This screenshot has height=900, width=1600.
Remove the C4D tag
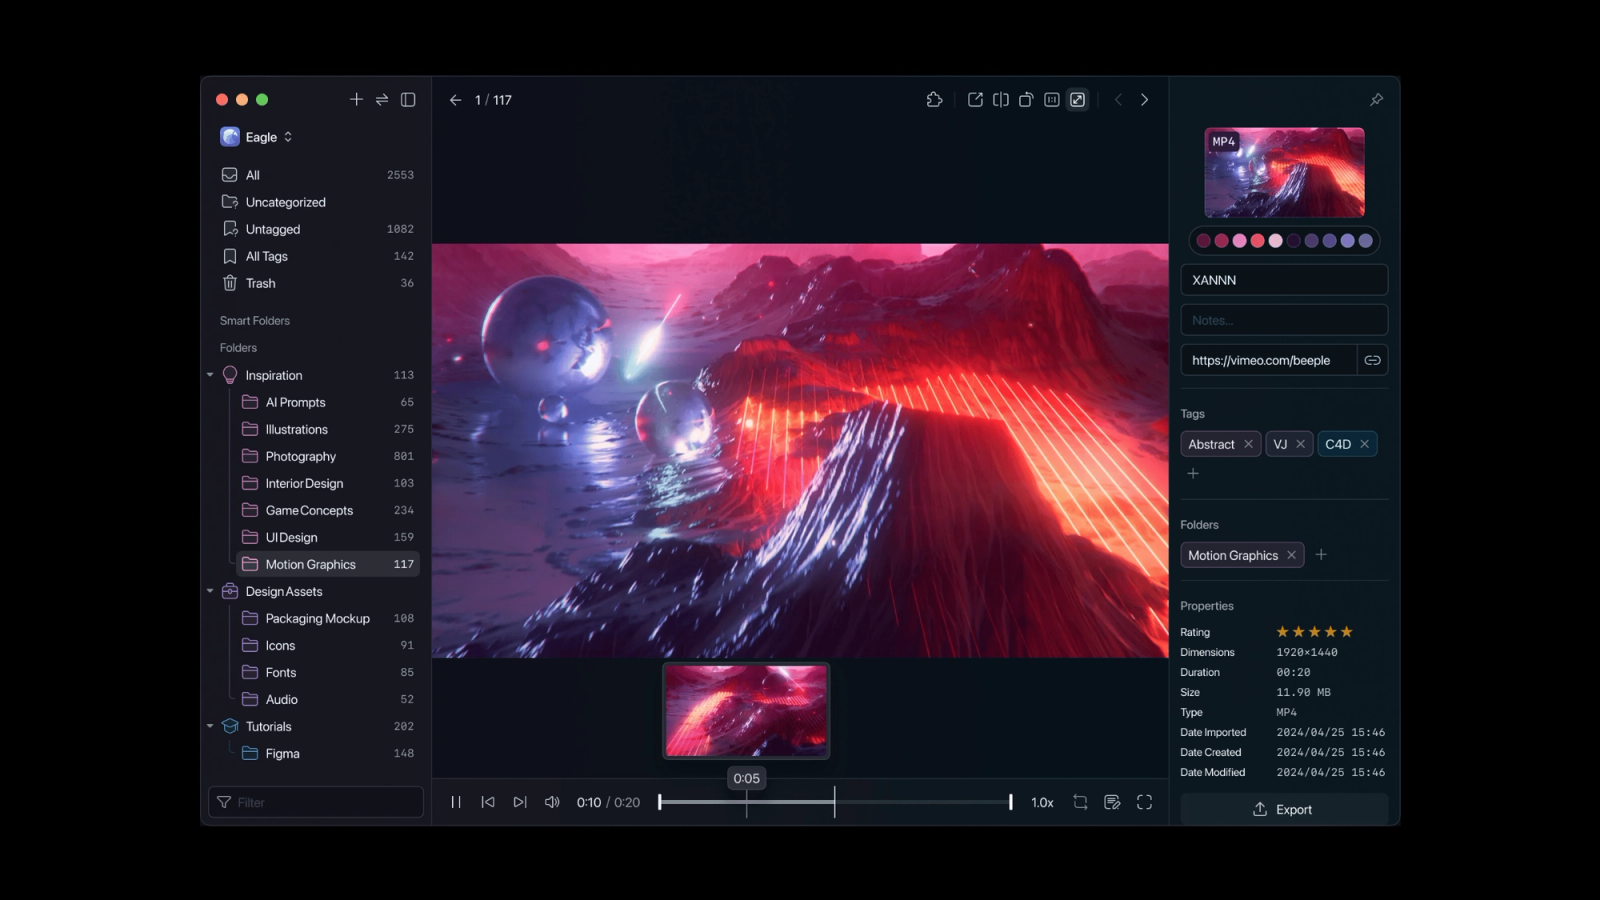point(1364,444)
